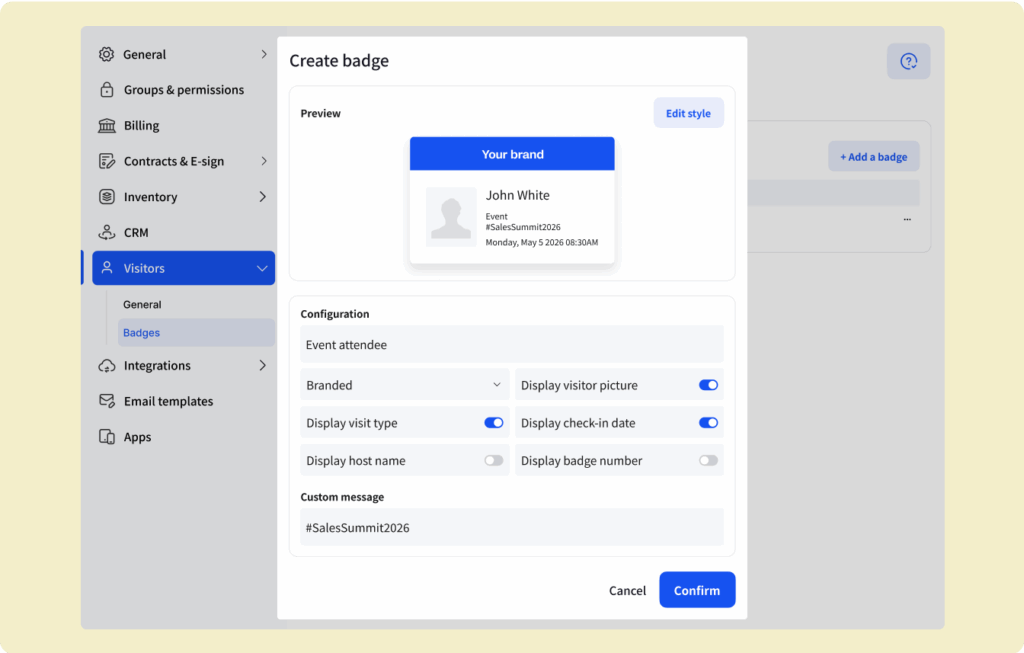Enable the Display host name toggle

(493, 460)
